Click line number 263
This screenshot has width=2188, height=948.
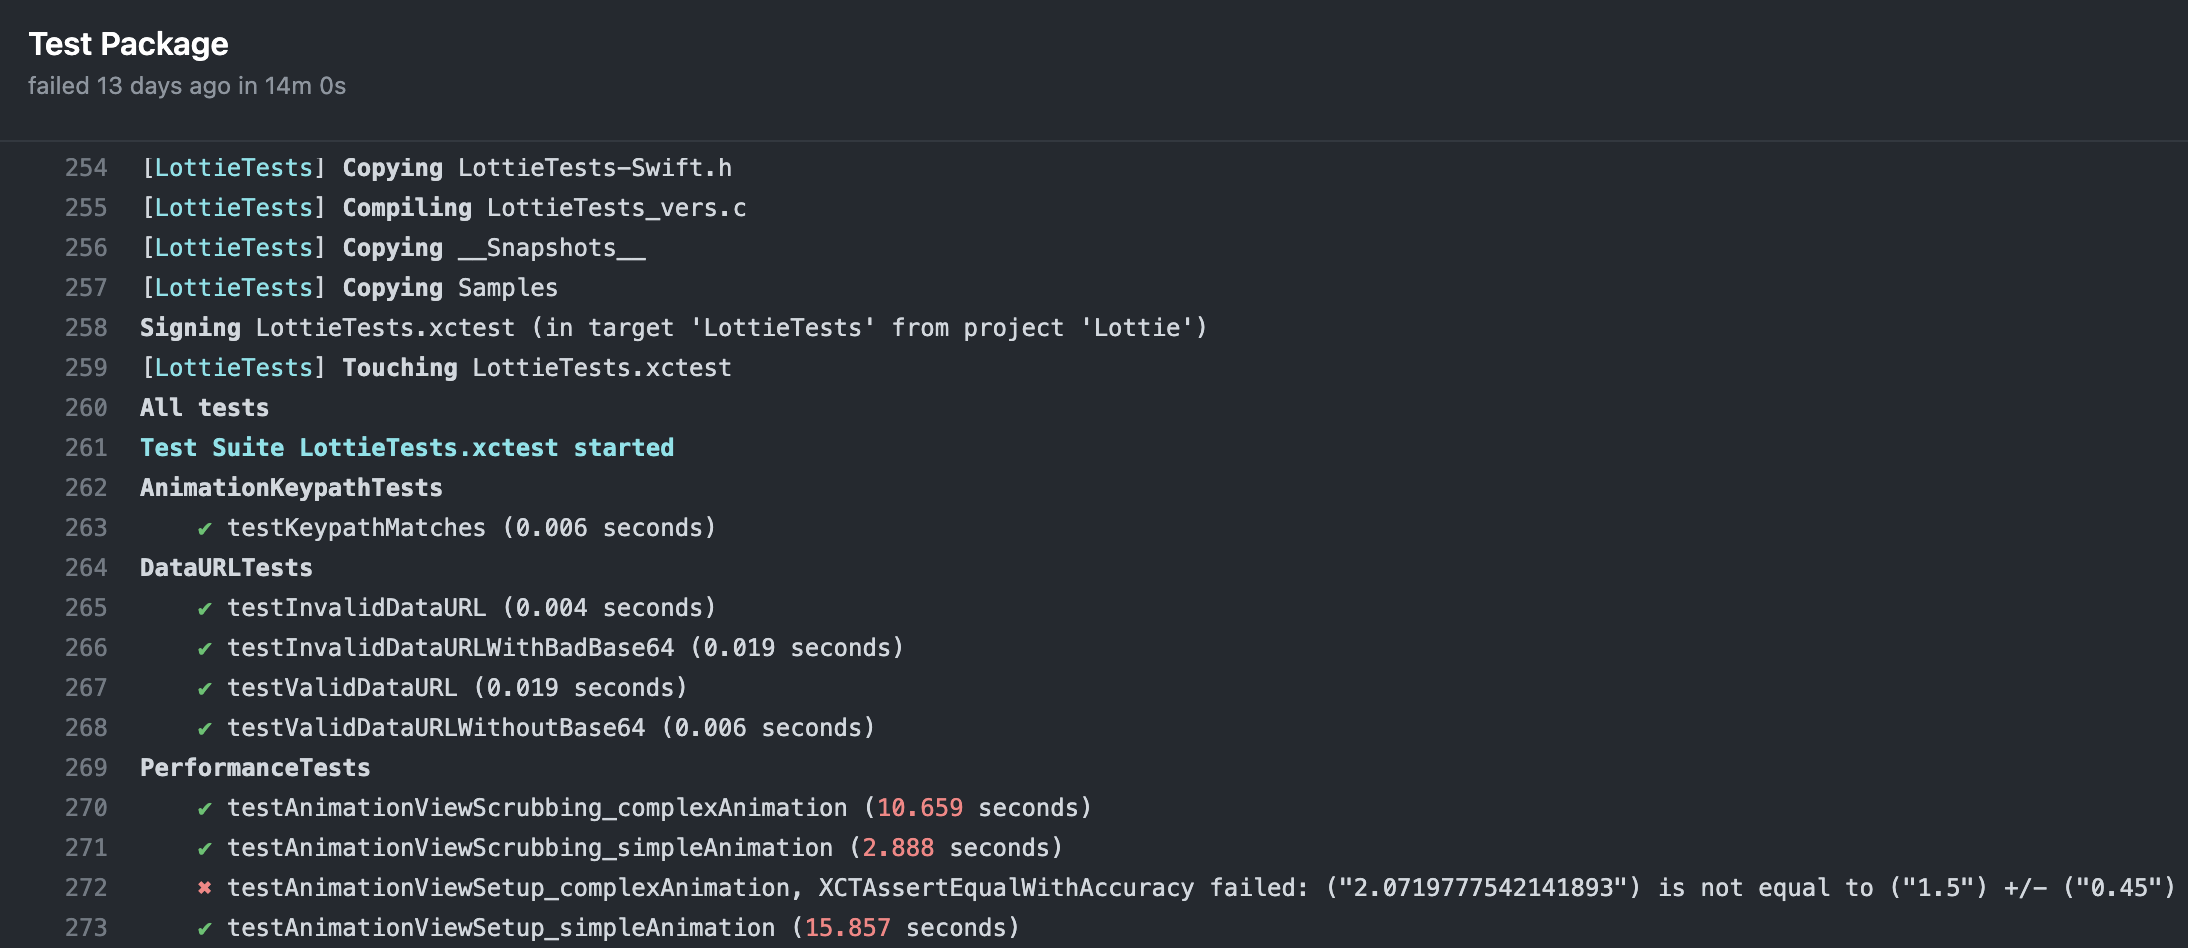pos(86,528)
